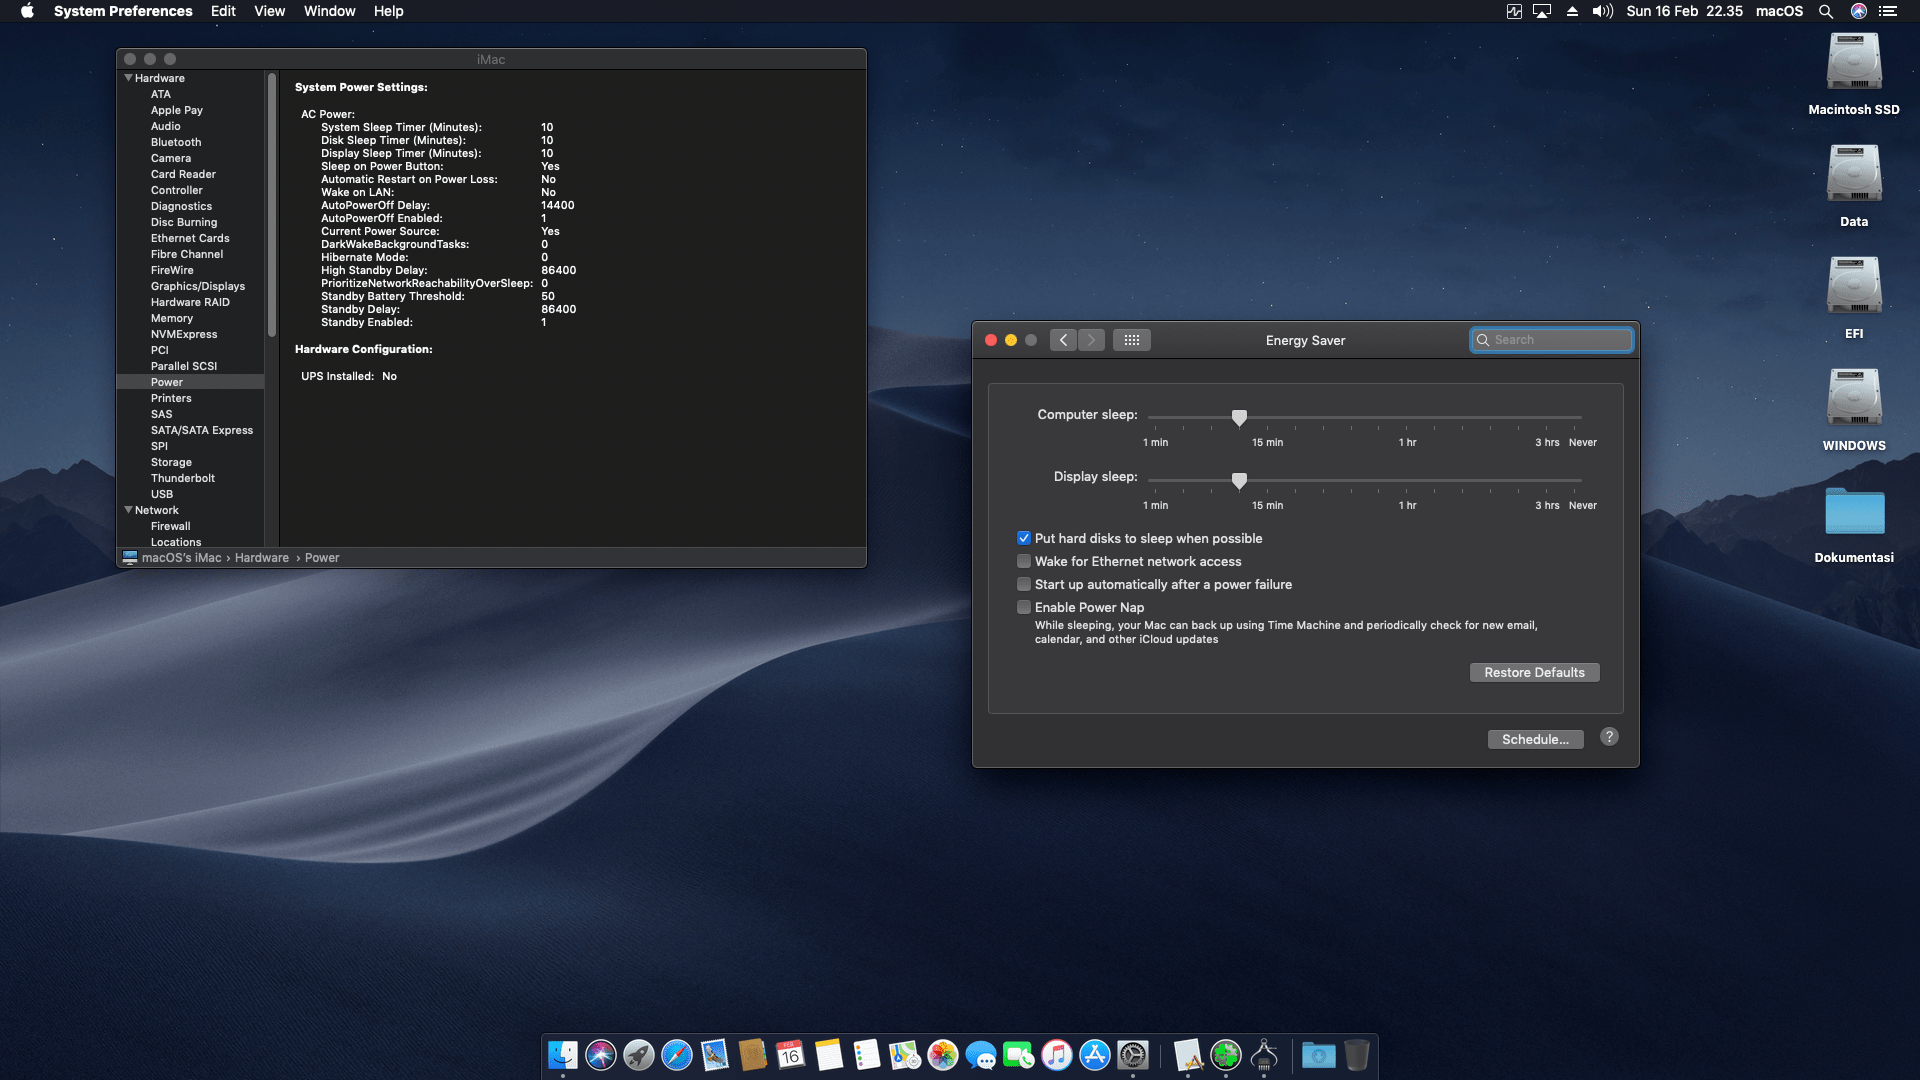
Task: Open Downloads folder stack in Dock
Action: coord(1319,1055)
